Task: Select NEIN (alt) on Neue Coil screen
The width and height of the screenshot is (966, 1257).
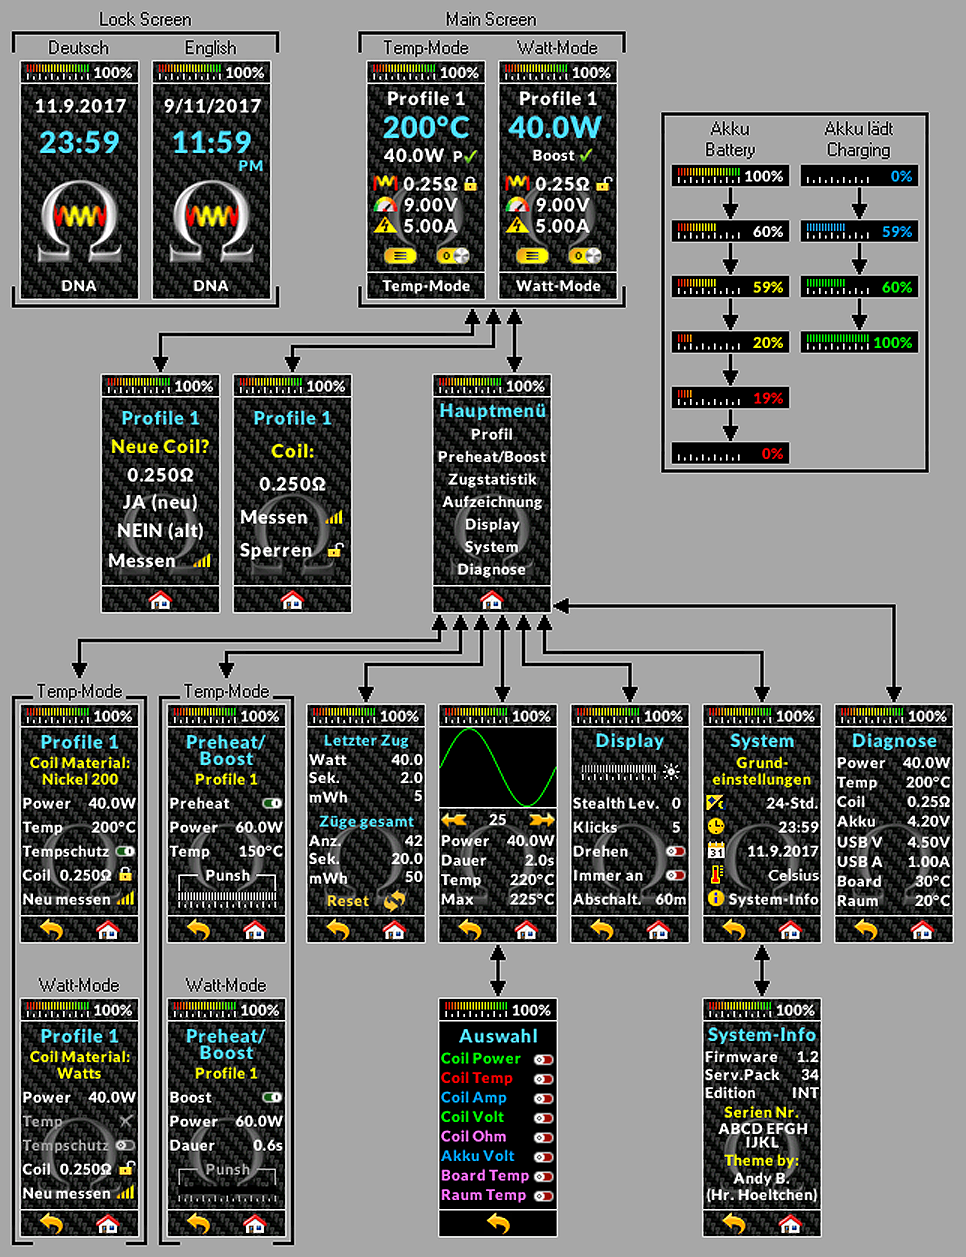Action: [160, 530]
